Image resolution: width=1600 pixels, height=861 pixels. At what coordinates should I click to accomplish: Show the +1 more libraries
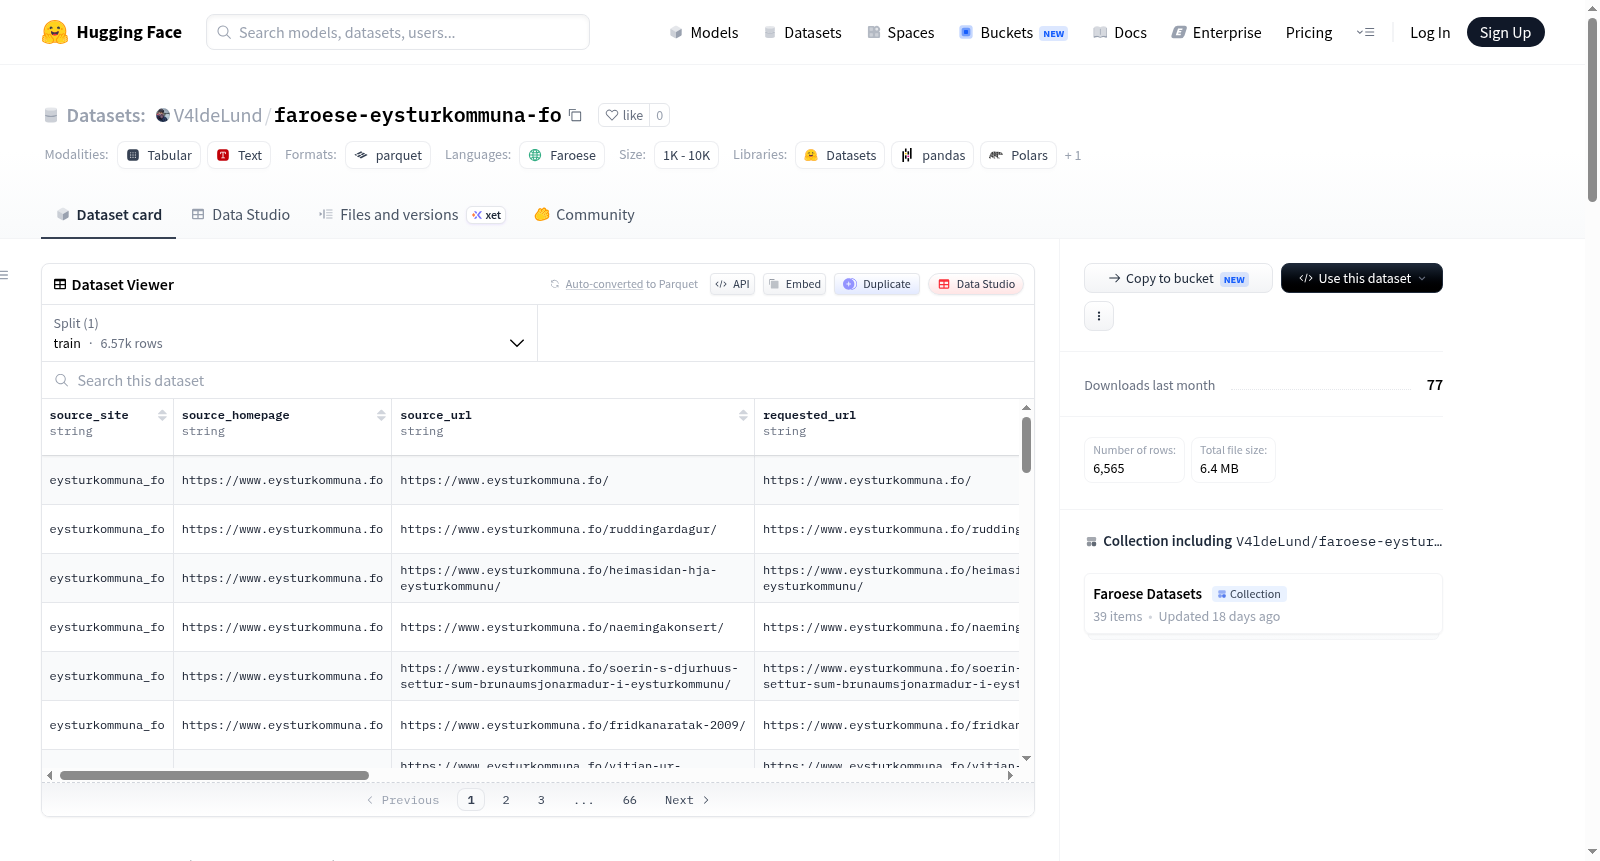coord(1073,155)
